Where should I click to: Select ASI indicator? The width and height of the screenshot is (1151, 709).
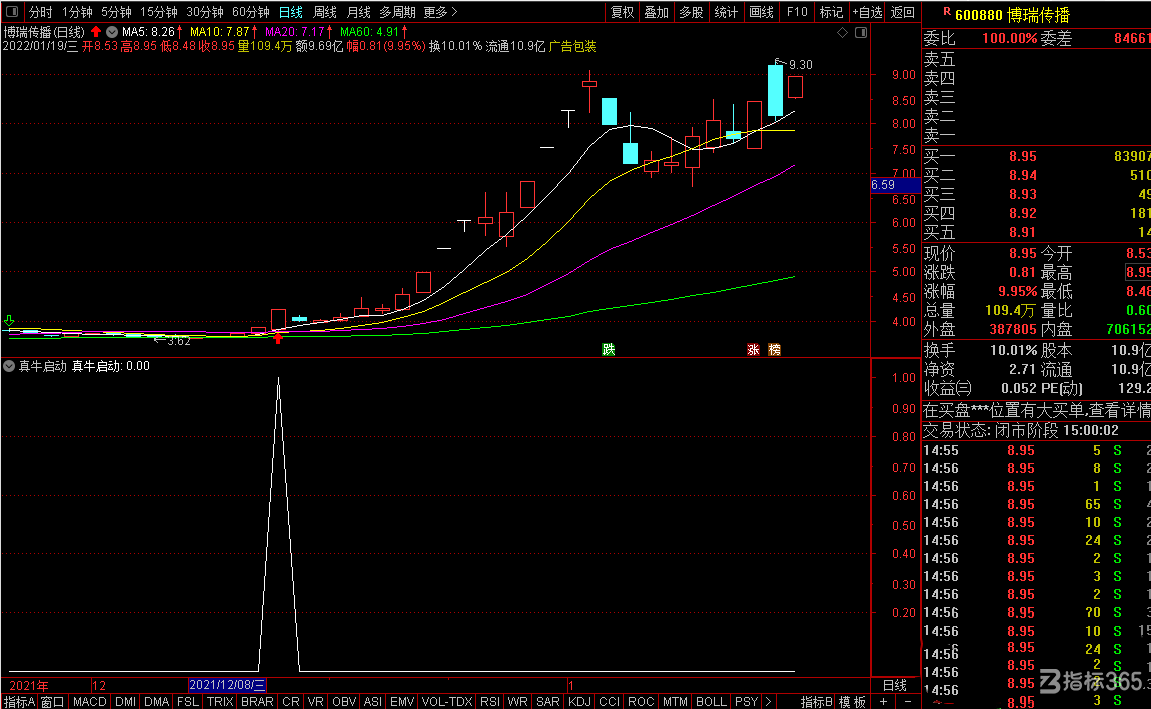[x=372, y=702]
